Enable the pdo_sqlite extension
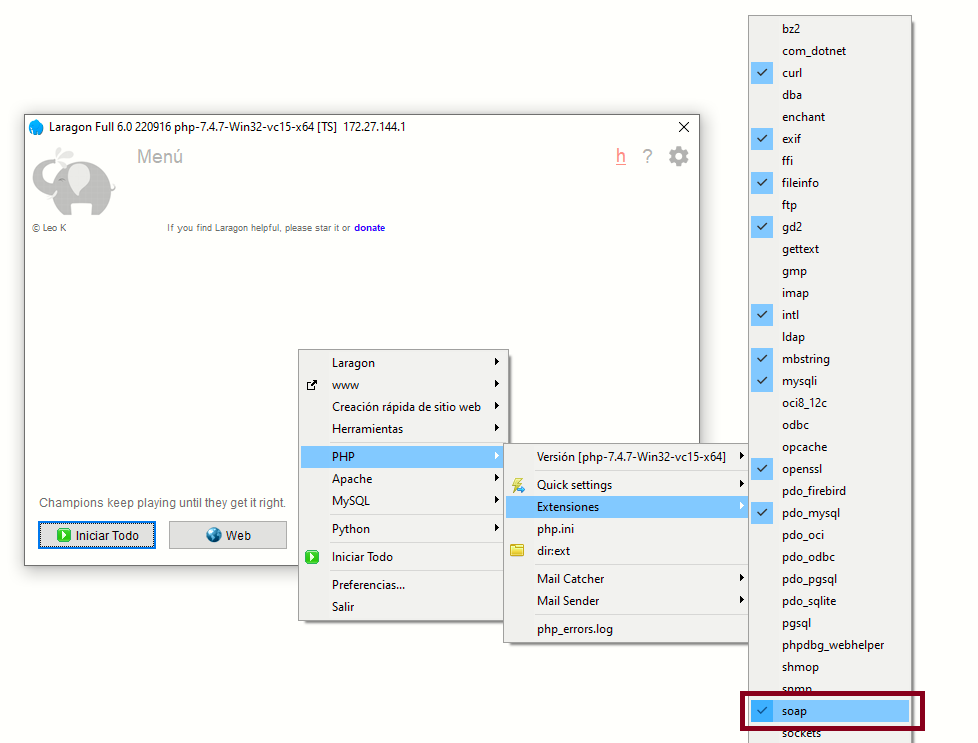Image resolution: width=978 pixels, height=743 pixels. (x=808, y=601)
